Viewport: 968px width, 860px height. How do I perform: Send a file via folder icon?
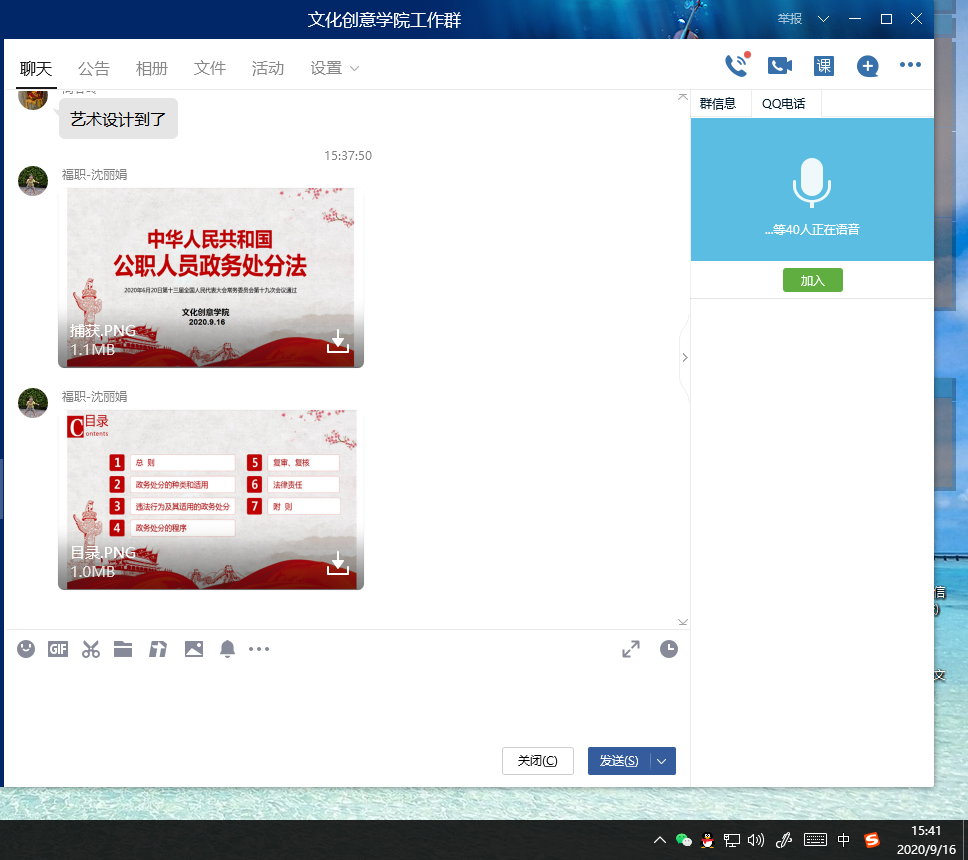pyautogui.click(x=123, y=649)
